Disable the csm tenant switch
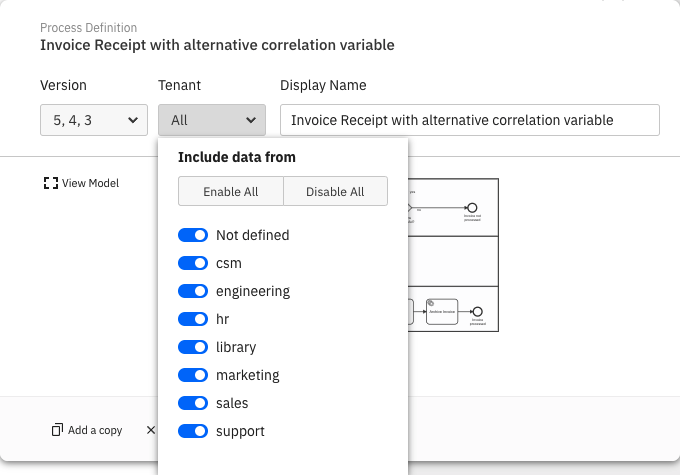Viewport: 680px width, 475px height. pyautogui.click(x=193, y=263)
